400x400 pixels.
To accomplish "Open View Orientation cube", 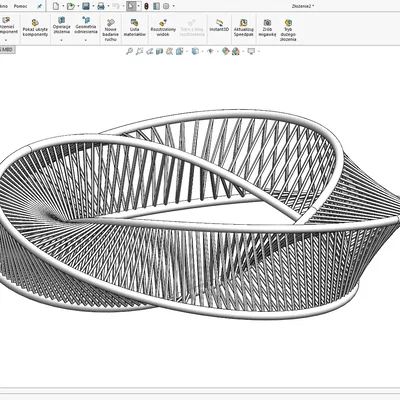I will click(180, 51).
